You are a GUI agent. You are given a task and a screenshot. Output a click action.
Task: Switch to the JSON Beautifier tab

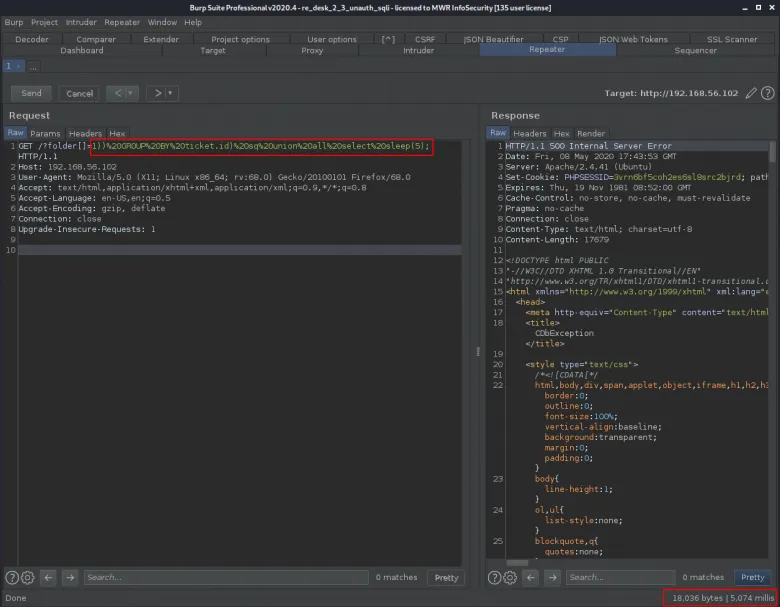493,39
